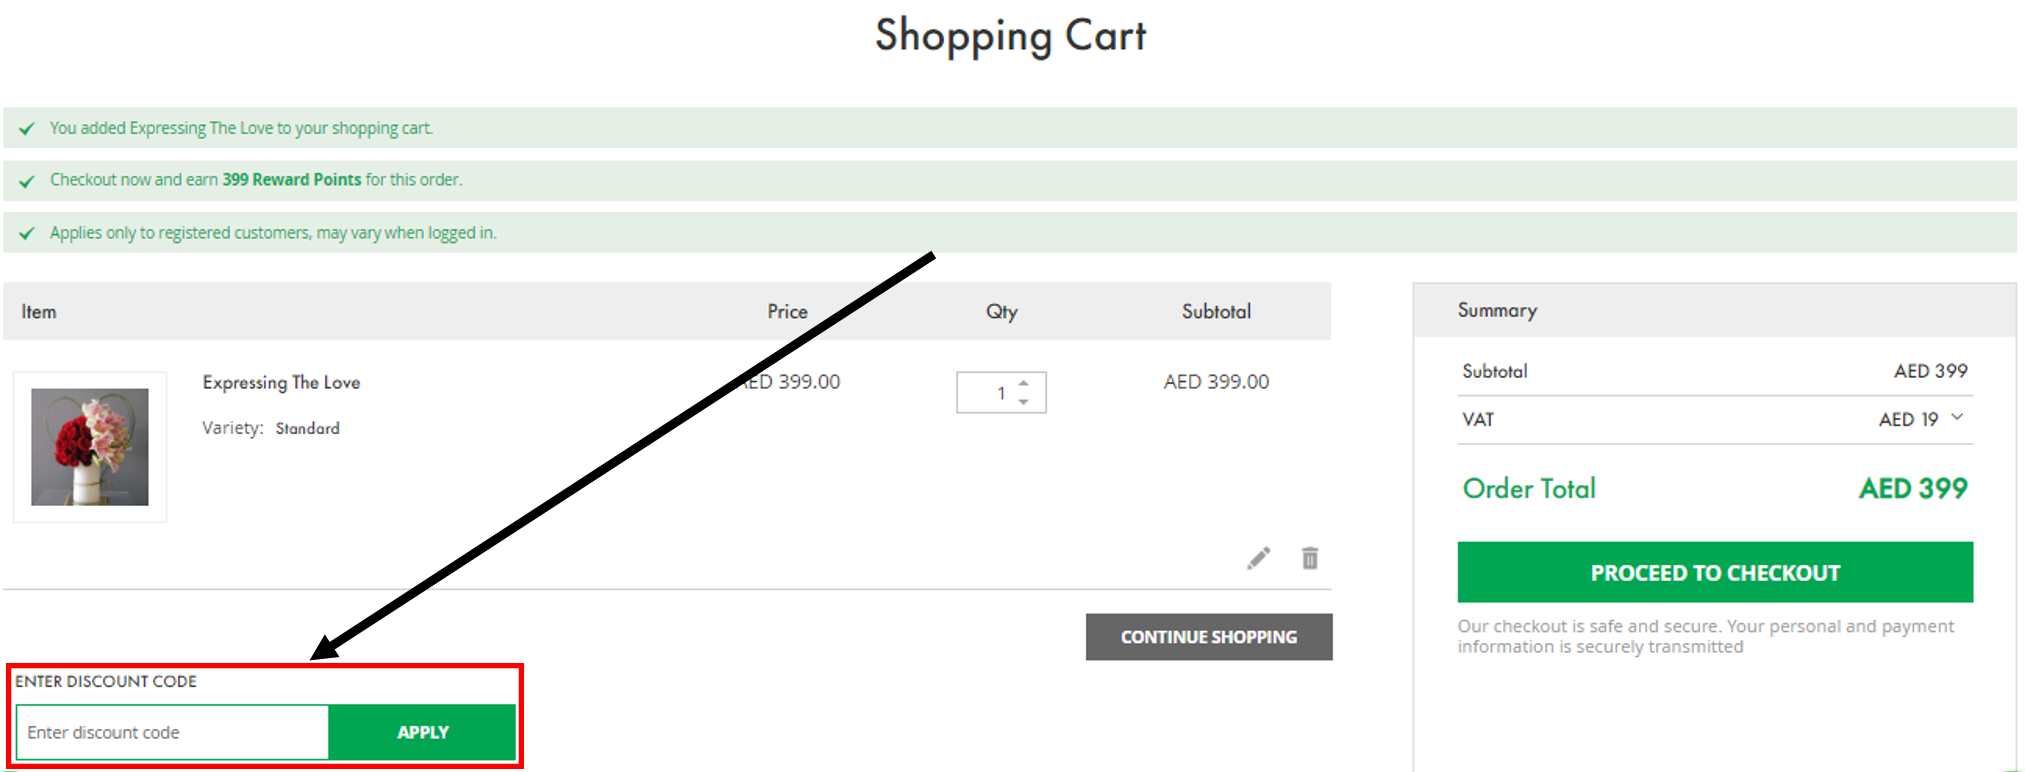
Task: Focus the Enter discount code field
Action: [x=172, y=732]
